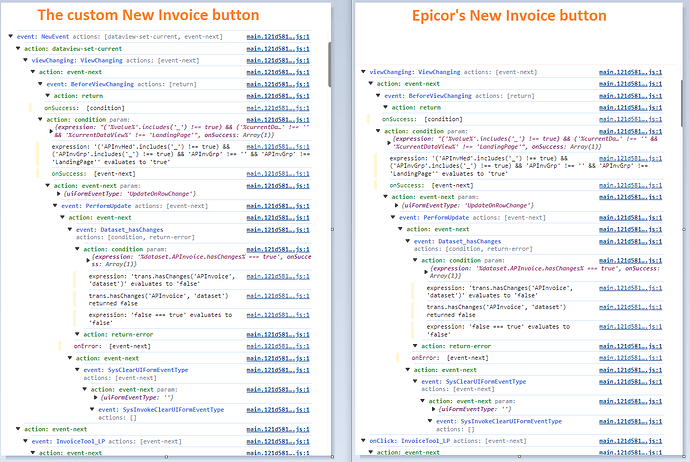Open main.js source link beside NewEvent row
This screenshot has width=690, height=462.
point(278,37)
